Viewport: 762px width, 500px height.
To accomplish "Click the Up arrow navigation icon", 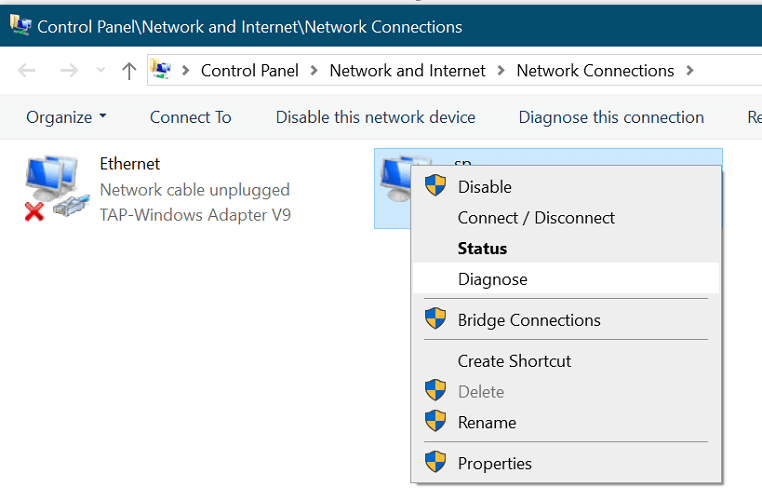I will pos(128,71).
